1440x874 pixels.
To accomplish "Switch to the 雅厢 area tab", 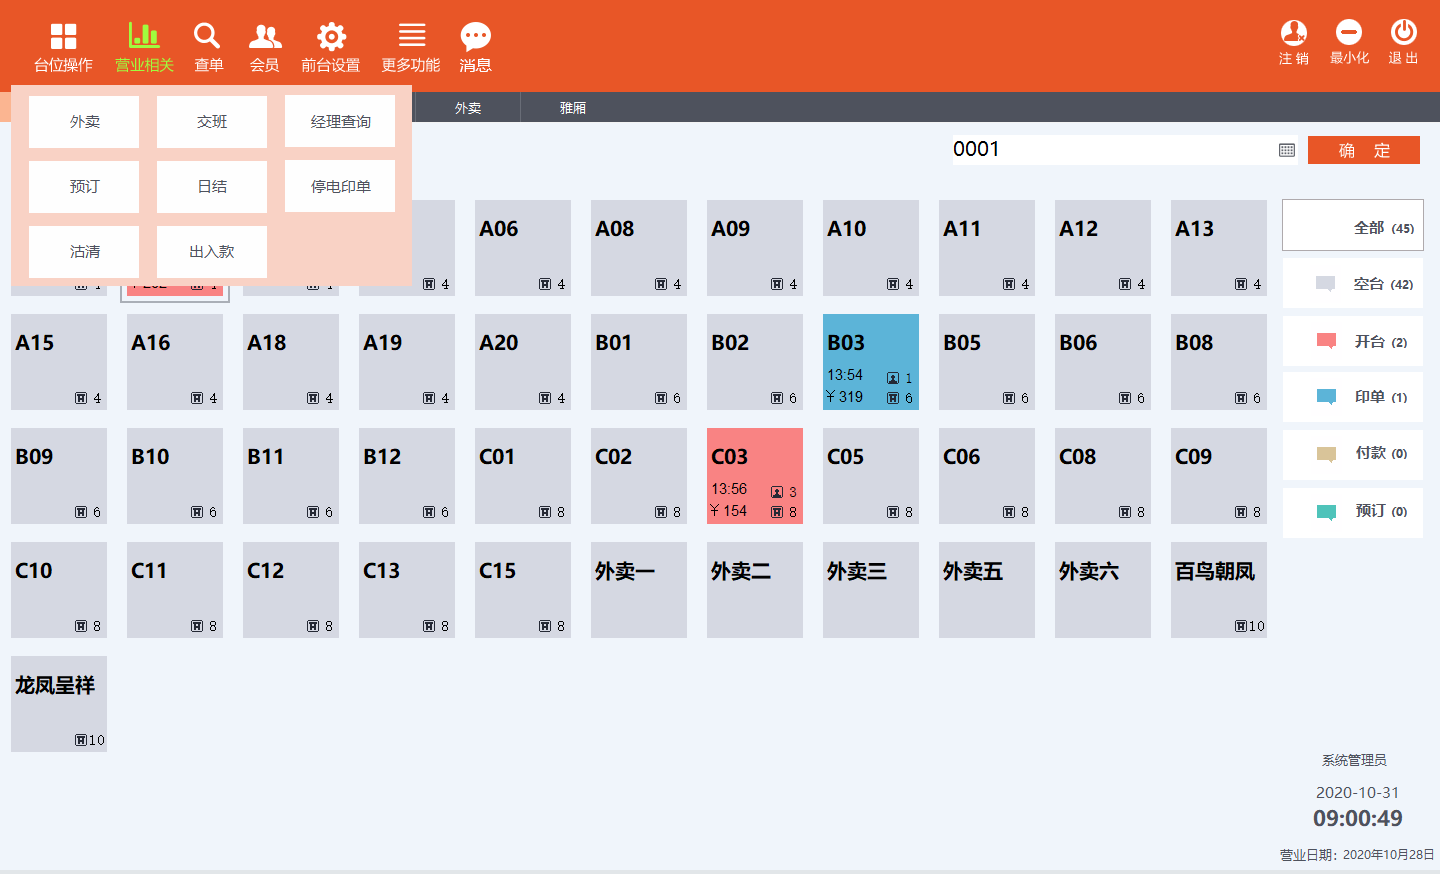I will [573, 108].
